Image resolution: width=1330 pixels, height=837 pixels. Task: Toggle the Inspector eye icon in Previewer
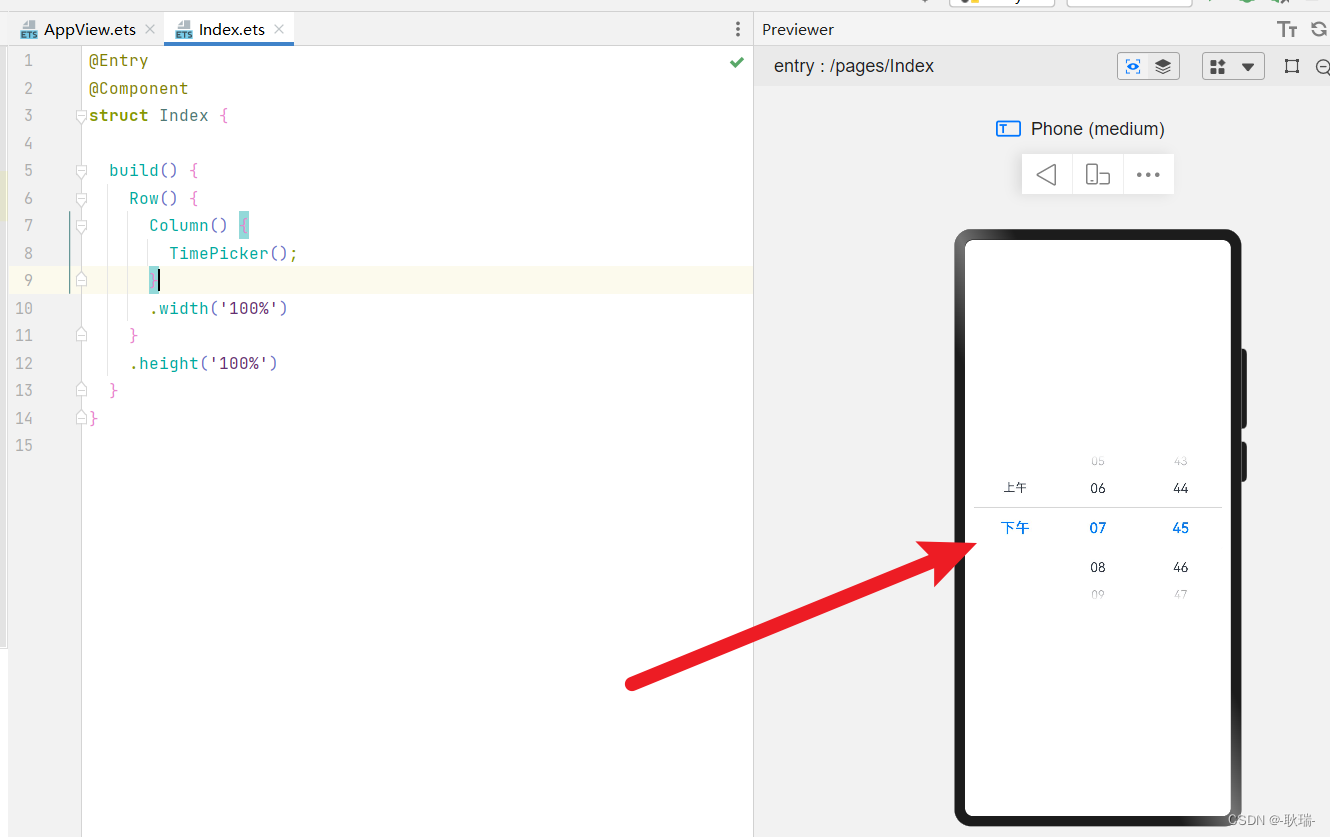click(x=1133, y=66)
